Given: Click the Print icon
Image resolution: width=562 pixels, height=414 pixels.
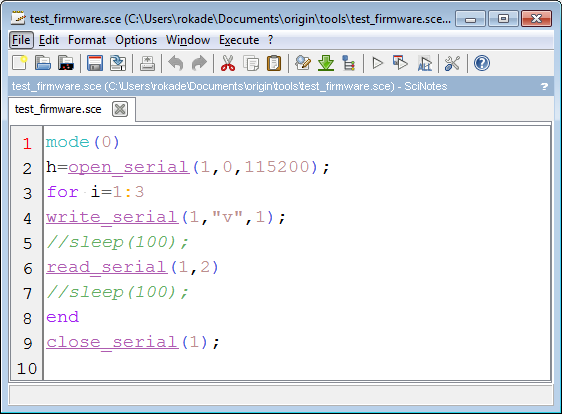Looking at the screenshot, I should point(147,63).
